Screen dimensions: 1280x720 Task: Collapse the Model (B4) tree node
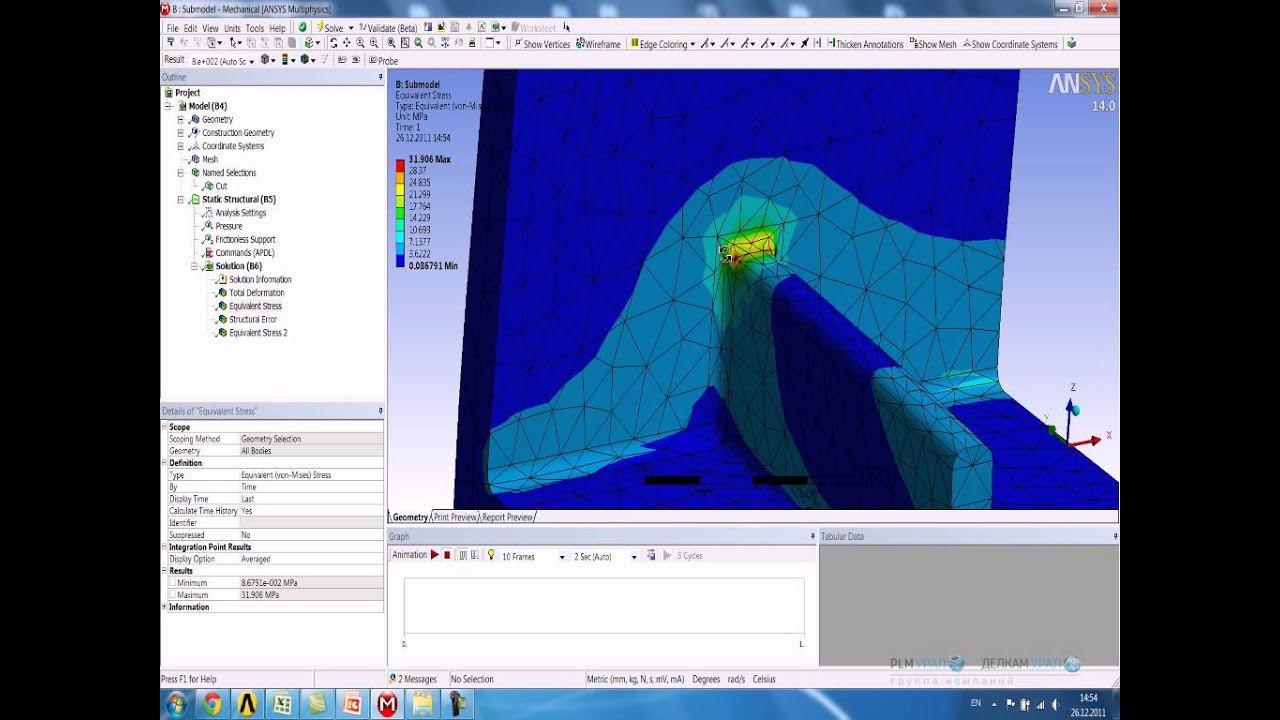coord(169,106)
